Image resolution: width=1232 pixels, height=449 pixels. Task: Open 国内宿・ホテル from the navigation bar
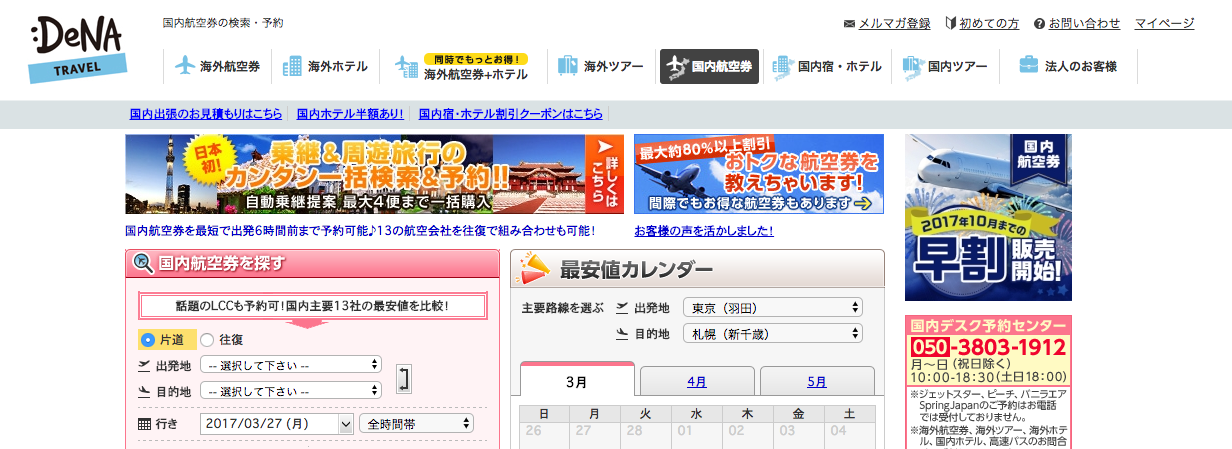click(x=827, y=67)
